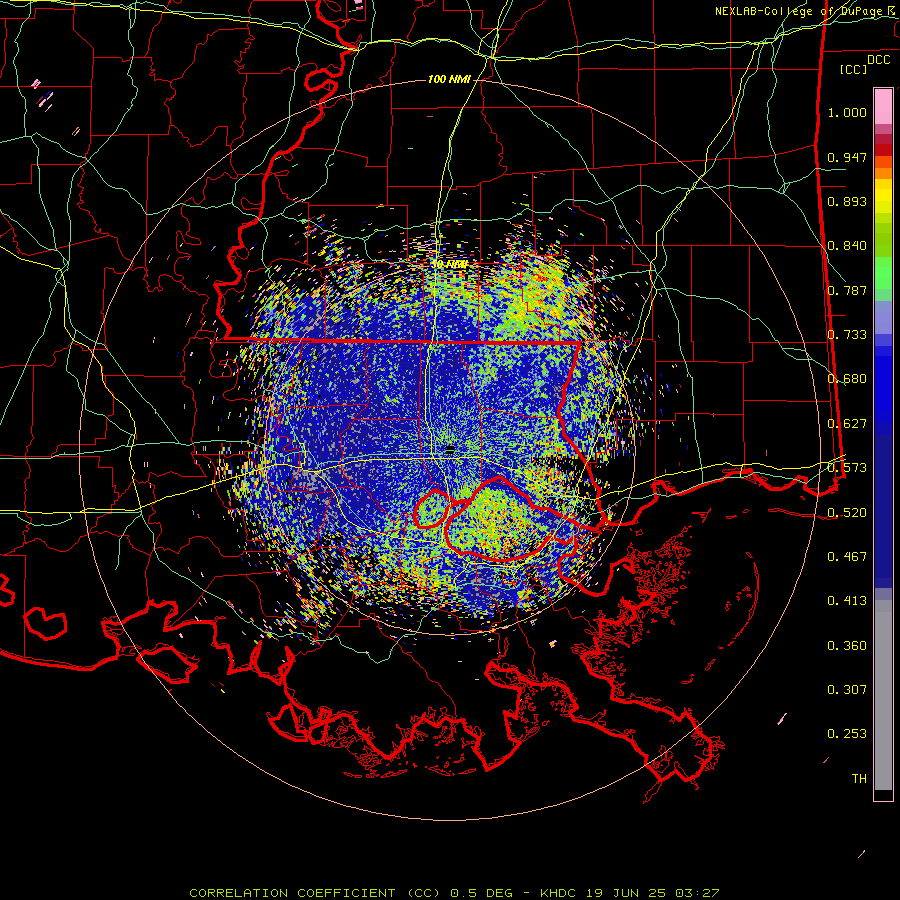Click the 0.627 color scale value
900x900 pixels.
coord(847,424)
